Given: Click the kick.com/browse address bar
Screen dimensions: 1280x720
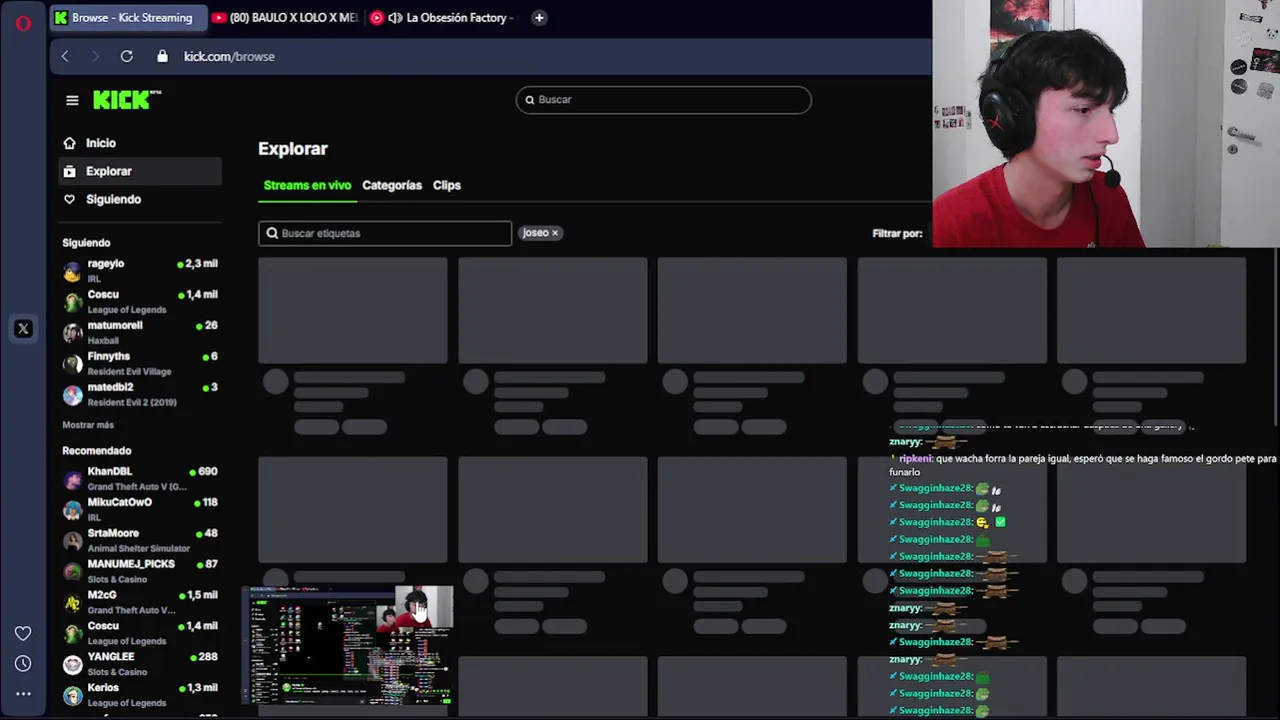Looking at the screenshot, I should pyautogui.click(x=229, y=57).
